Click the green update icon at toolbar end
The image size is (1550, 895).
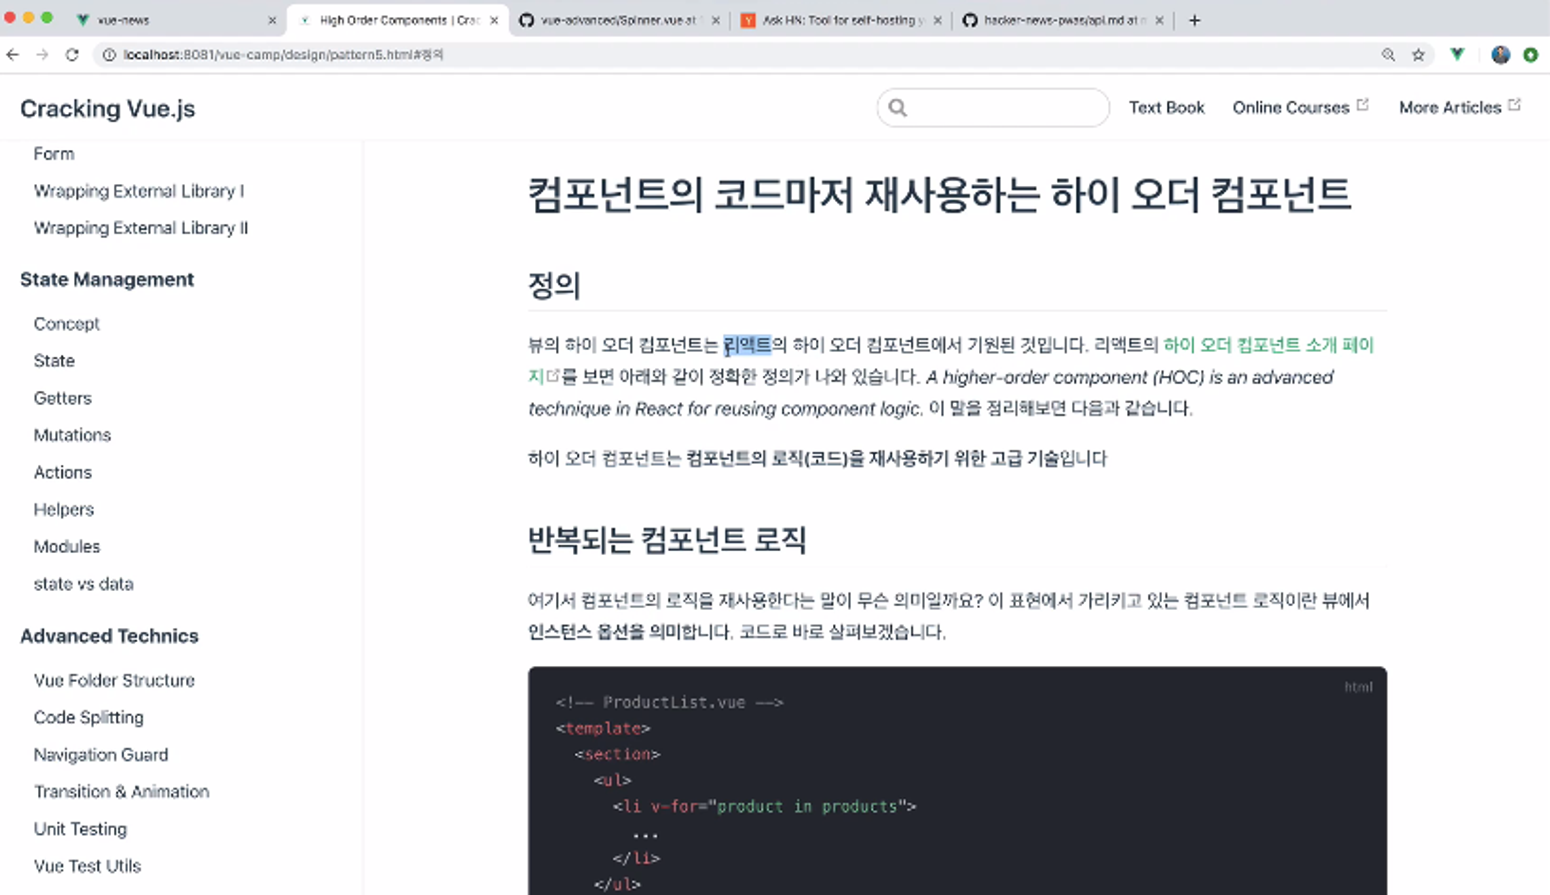(1530, 55)
